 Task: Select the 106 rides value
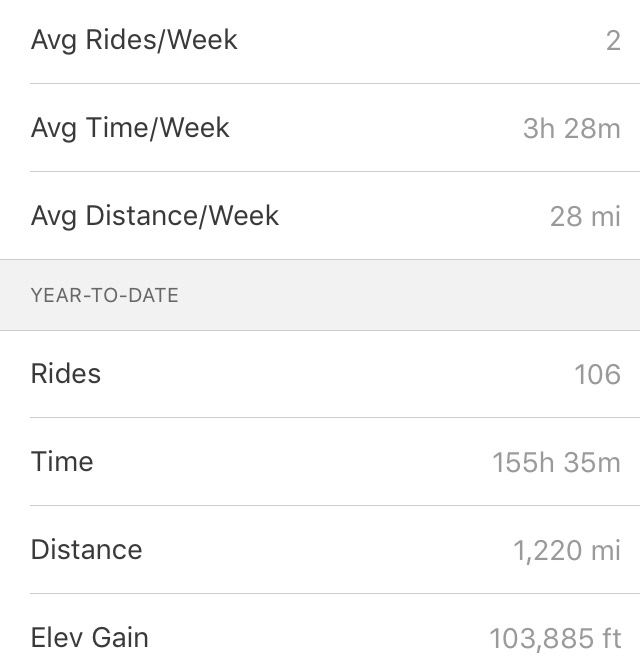tap(597, 375)
